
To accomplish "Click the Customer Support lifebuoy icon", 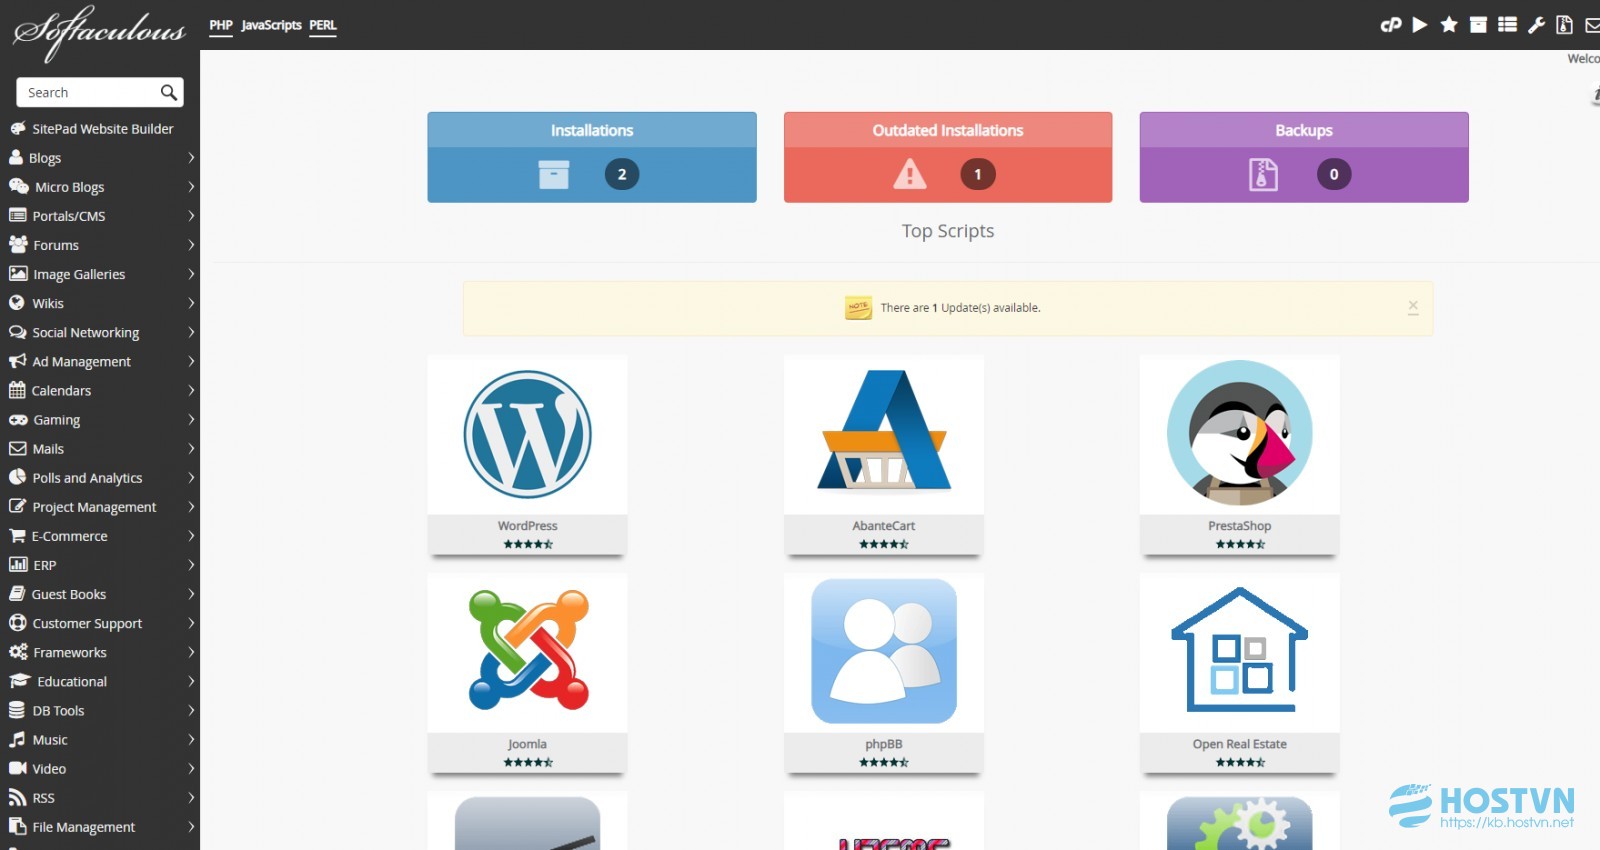I will click(x=17, y=623).
